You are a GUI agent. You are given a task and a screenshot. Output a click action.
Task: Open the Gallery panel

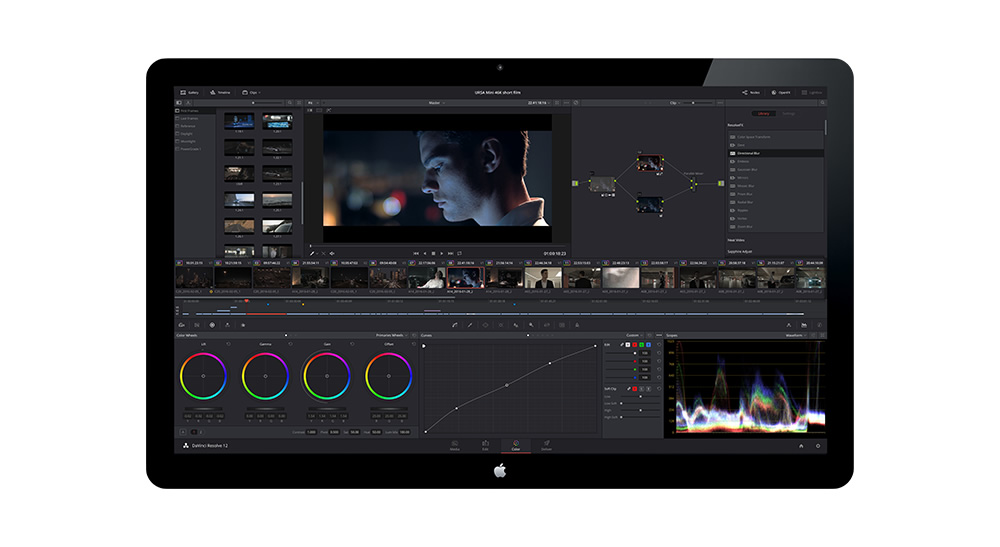click(189, 92)
